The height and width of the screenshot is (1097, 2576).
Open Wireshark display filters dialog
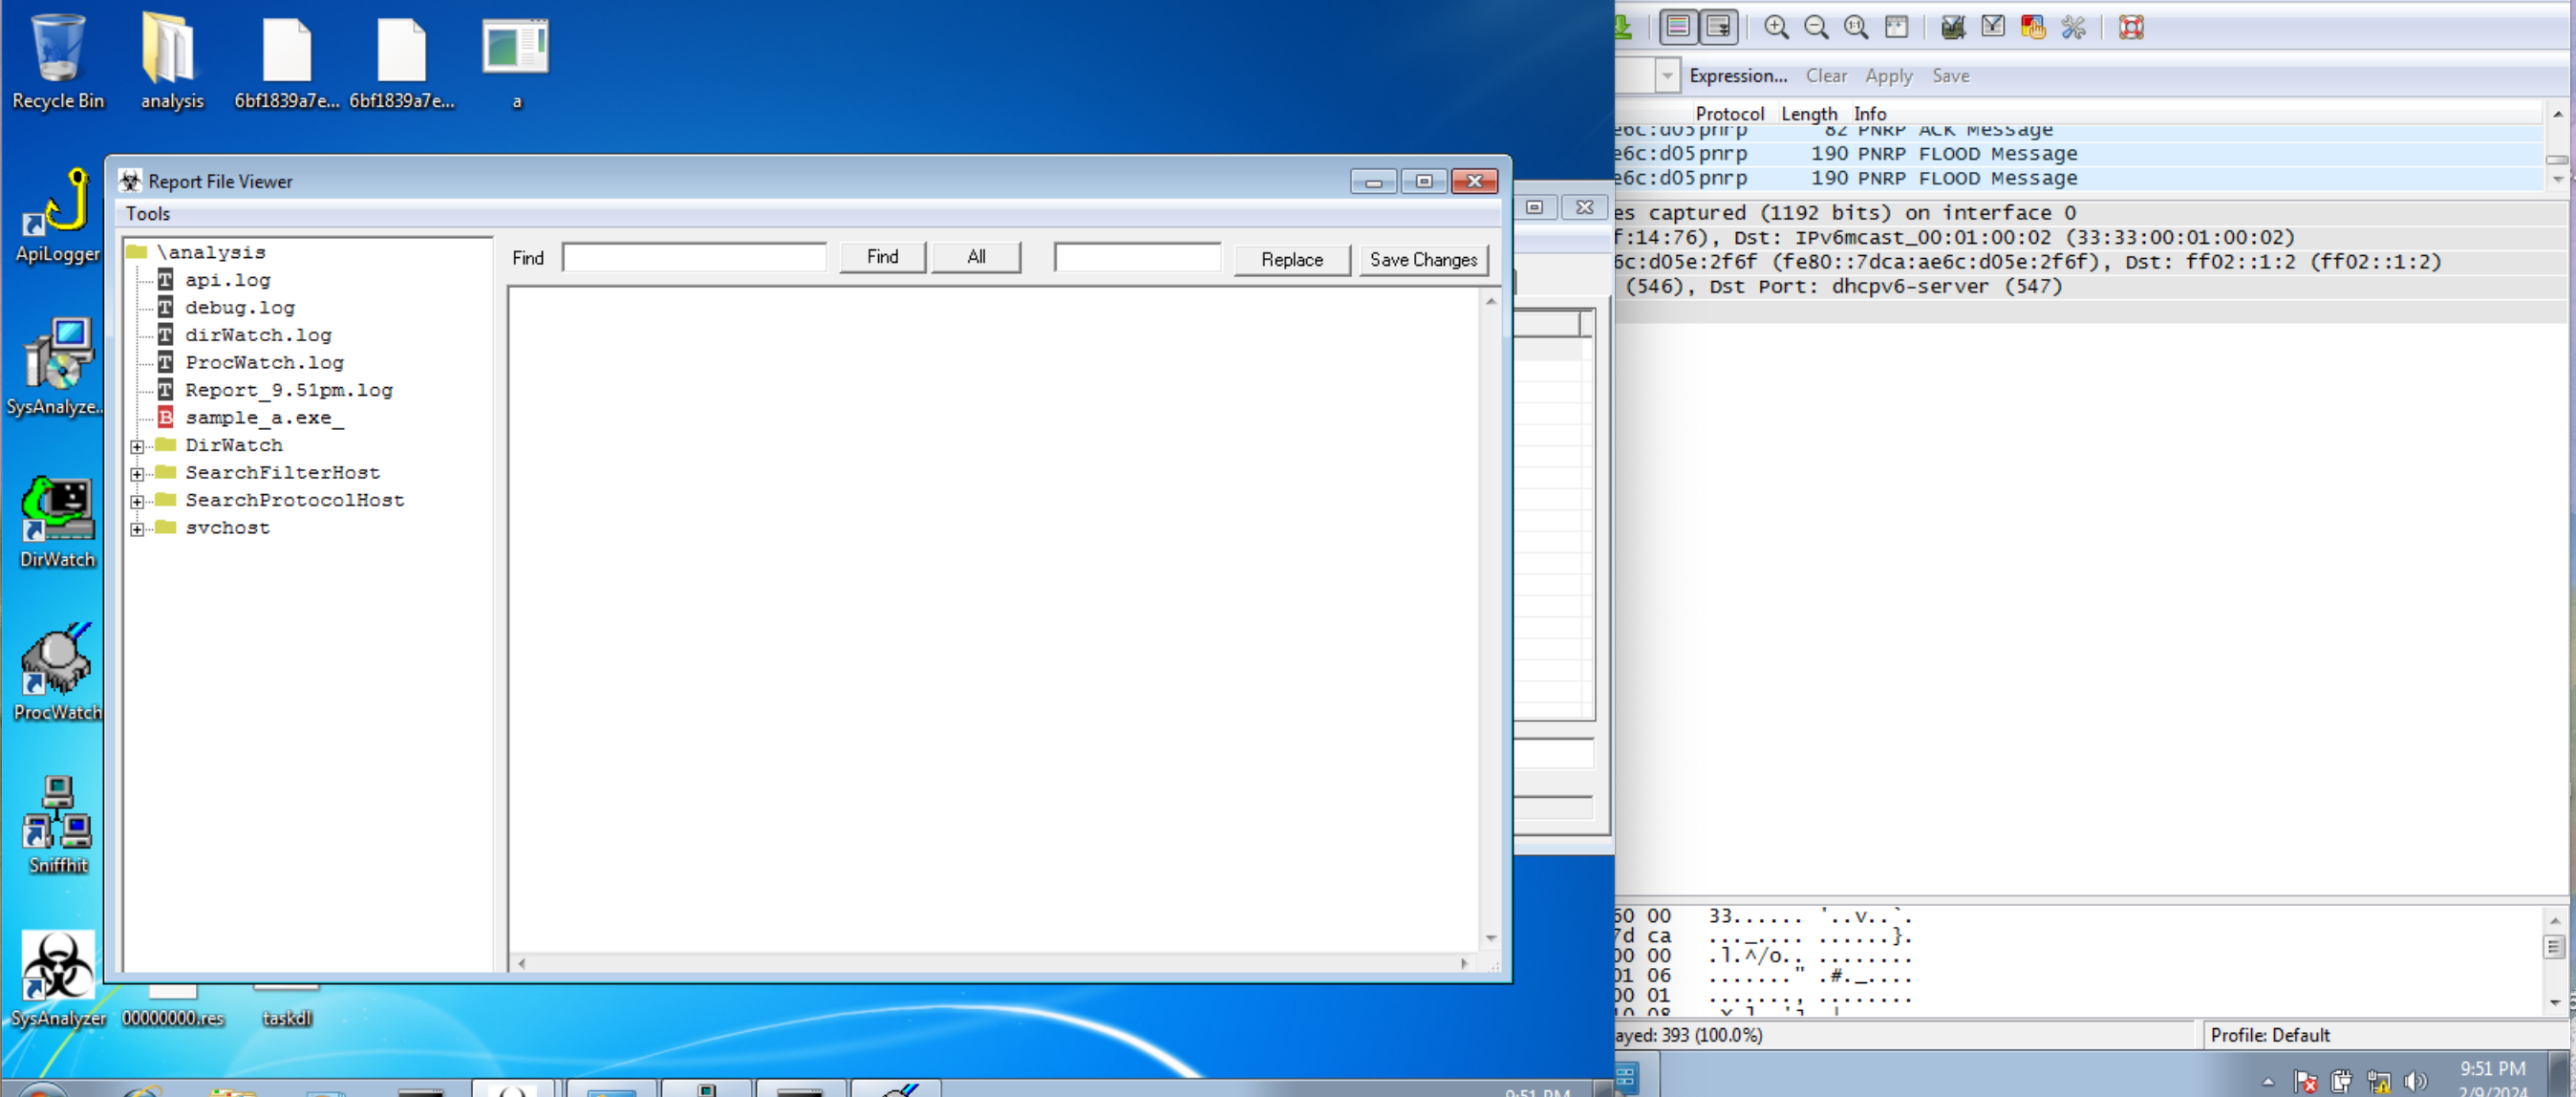[x=1993, y=27]
